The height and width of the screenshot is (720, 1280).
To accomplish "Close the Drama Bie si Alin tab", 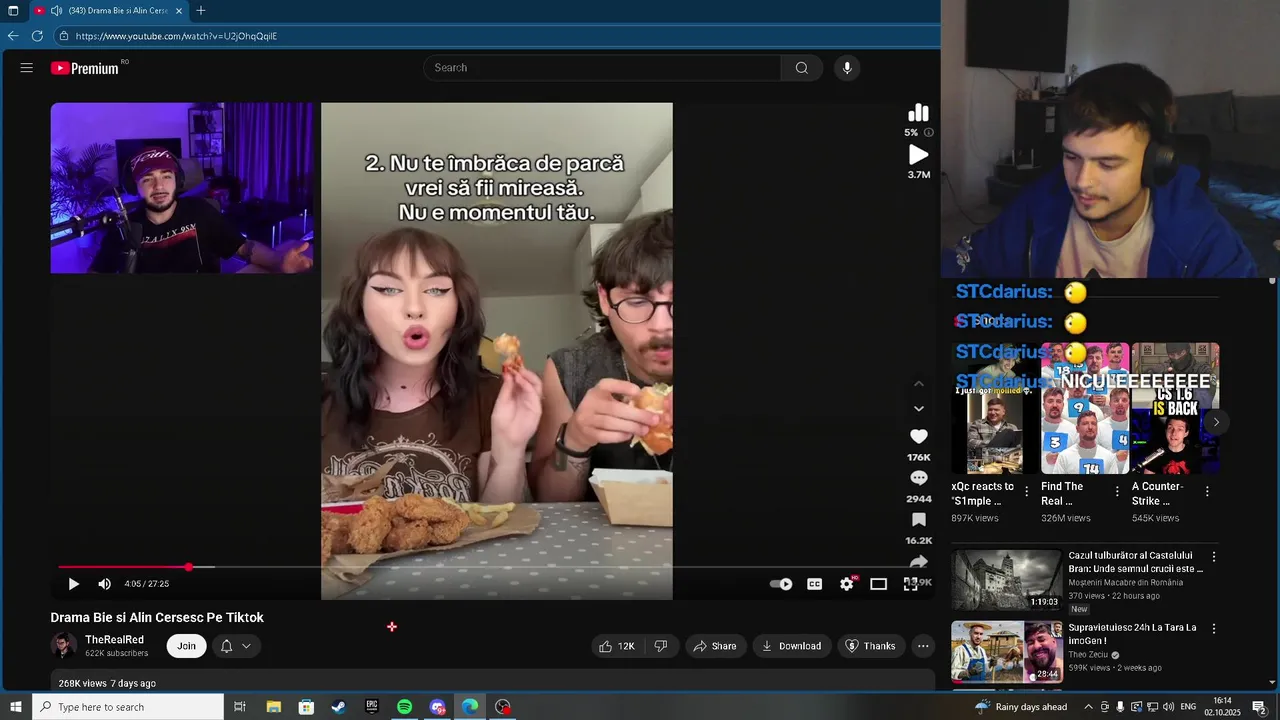I will [179, 11].
